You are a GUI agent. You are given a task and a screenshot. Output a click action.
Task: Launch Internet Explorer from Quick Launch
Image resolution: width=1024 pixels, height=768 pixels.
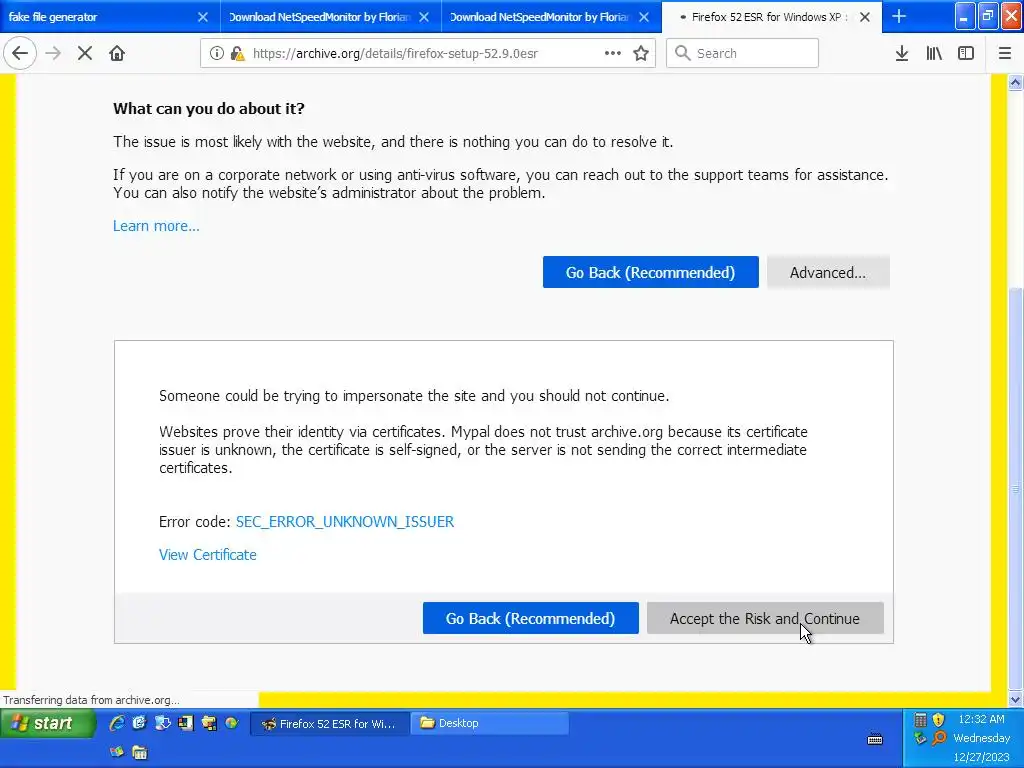[116, 723]
